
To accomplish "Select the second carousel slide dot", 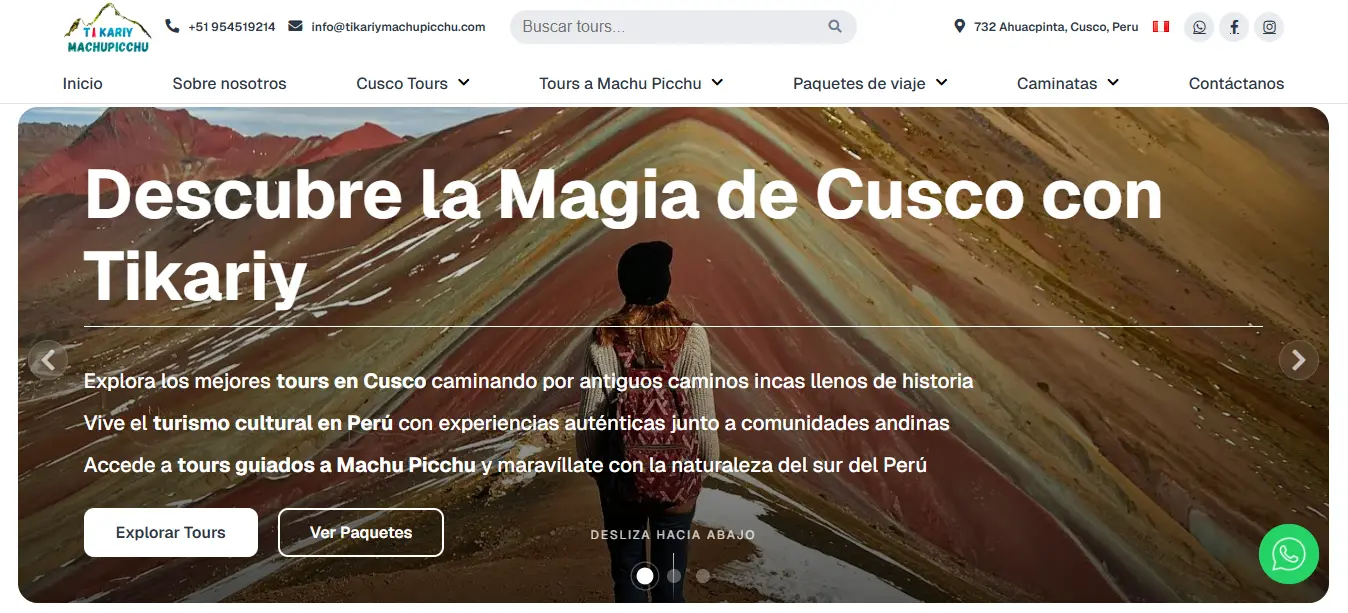I will pyautogui.click(x=674, y=576).
